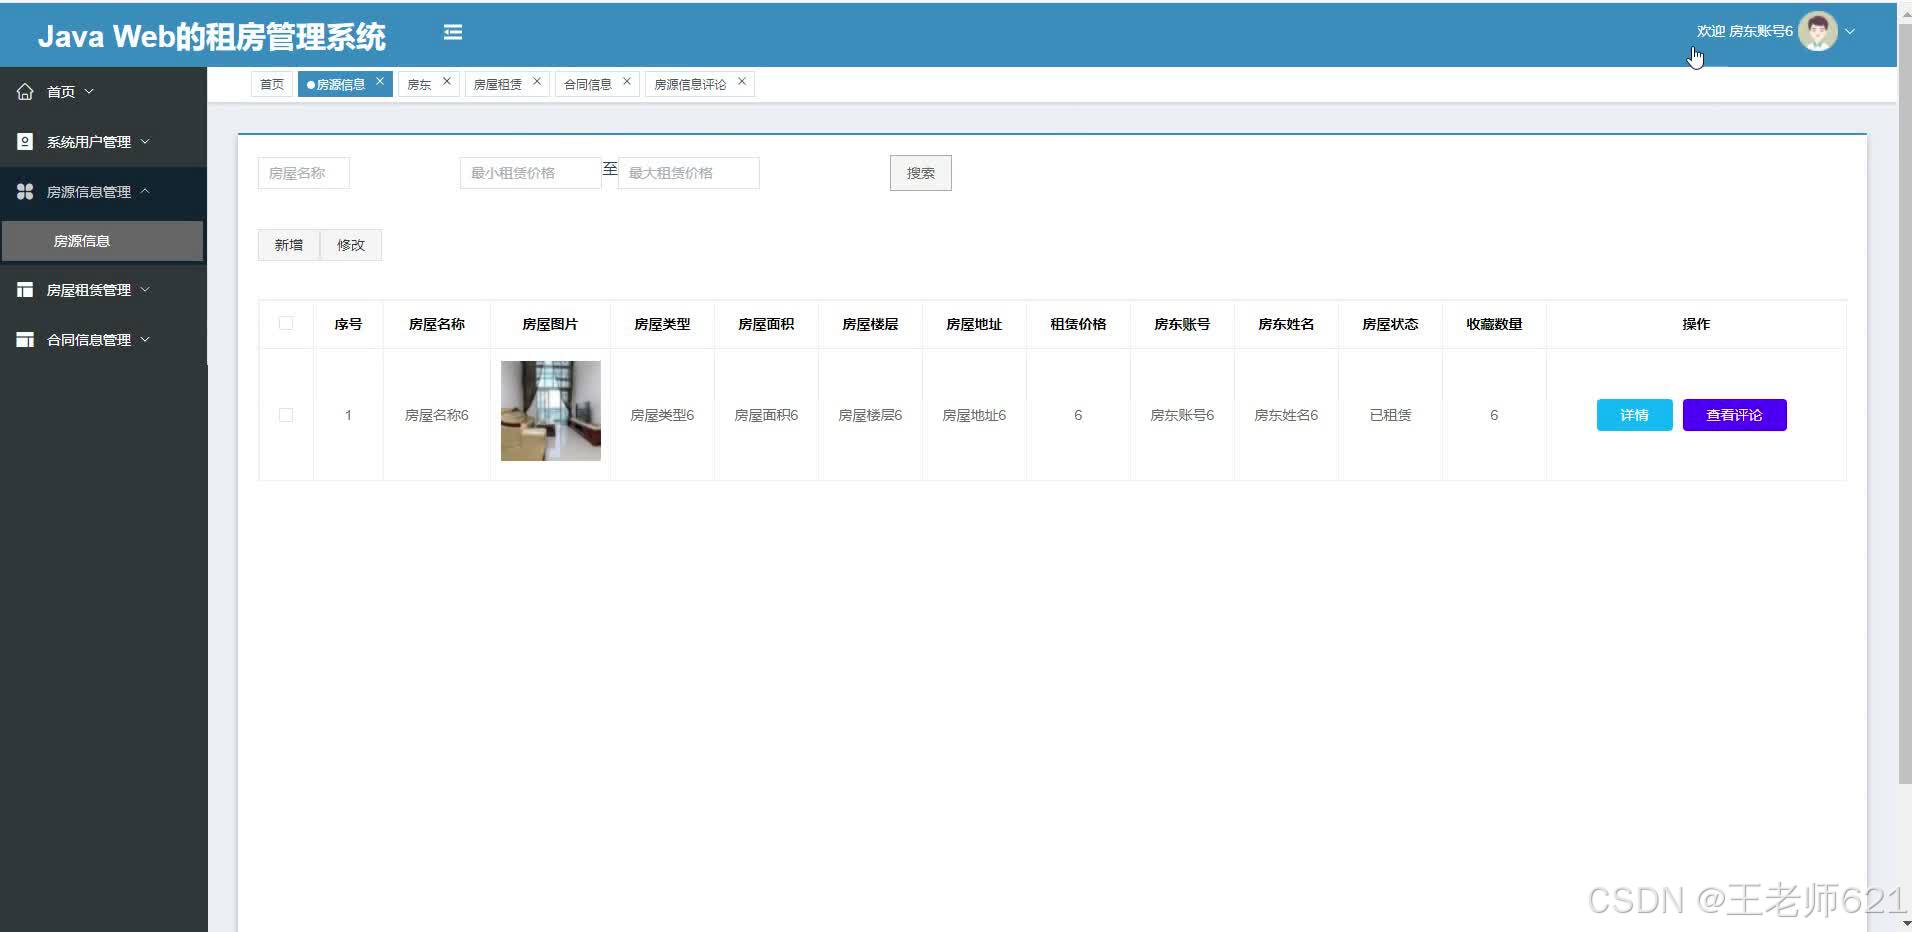Click the 系统用户管理 sidebar icon

pyautogui.click(x=25, y=141)
